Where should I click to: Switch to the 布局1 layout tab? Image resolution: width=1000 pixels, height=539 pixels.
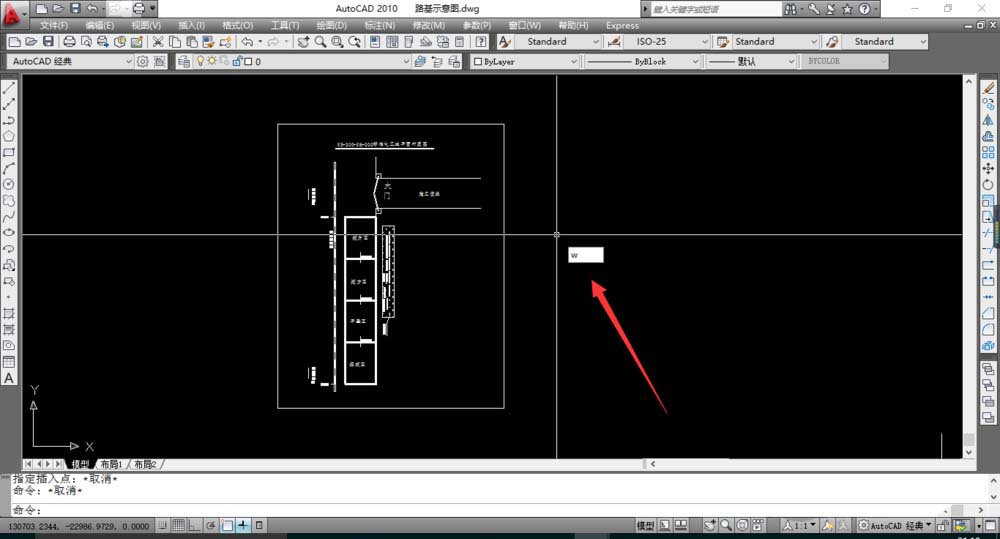[x=110, y=464]
